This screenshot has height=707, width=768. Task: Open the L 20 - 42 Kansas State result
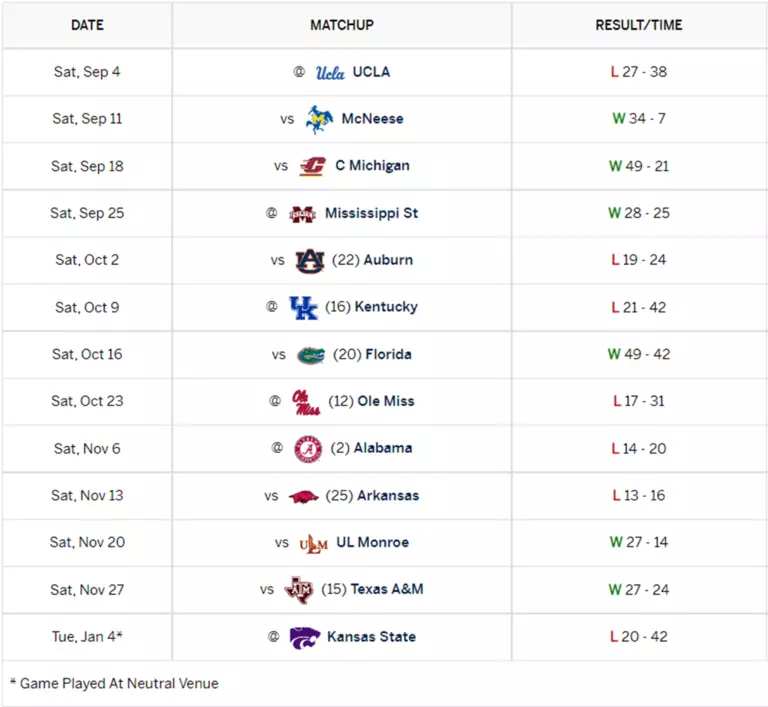639,636
